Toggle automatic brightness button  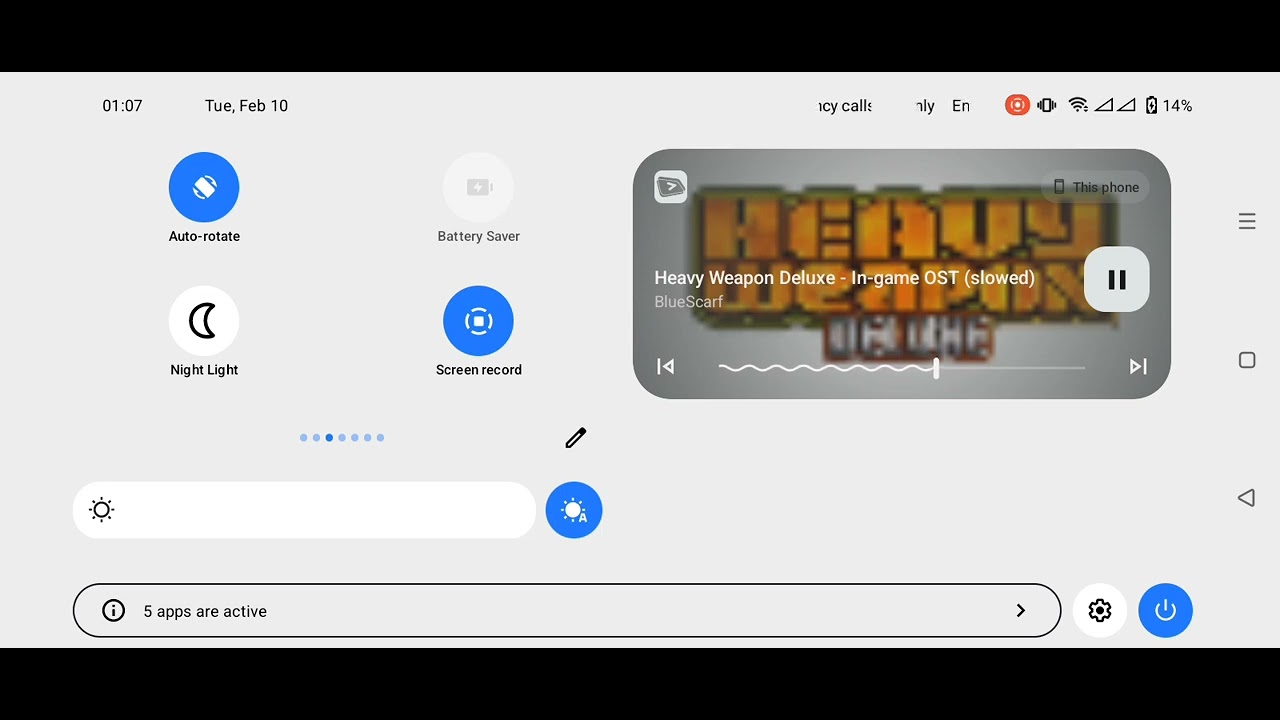pyautogui.click(x=574, y=510)
